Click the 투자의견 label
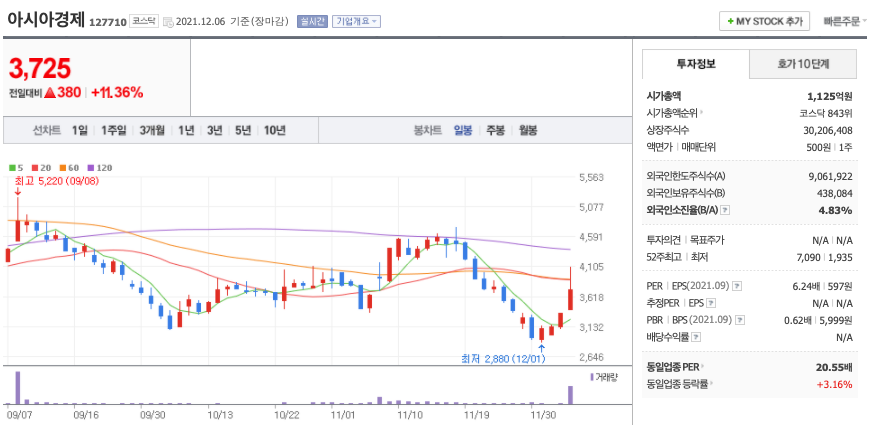The width and height of the screenshot is (874, 425). (x=663, y=240)
